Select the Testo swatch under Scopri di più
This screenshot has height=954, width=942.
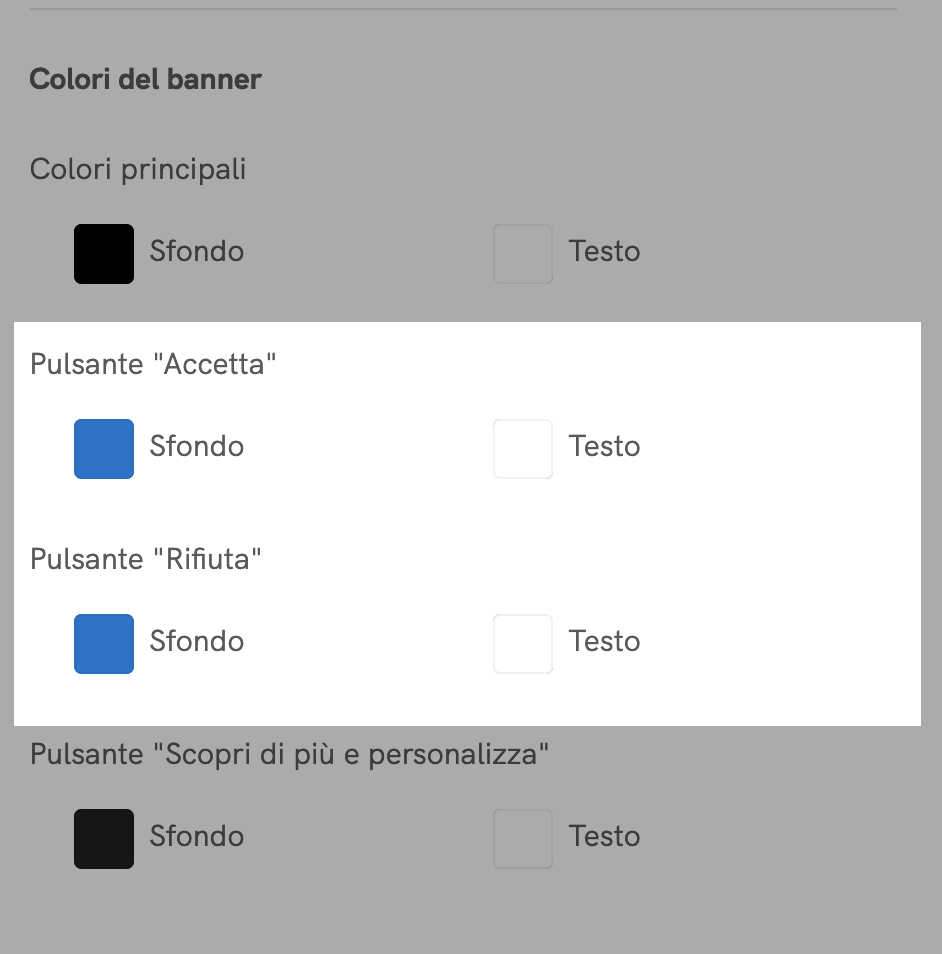[x=522, y=838]
